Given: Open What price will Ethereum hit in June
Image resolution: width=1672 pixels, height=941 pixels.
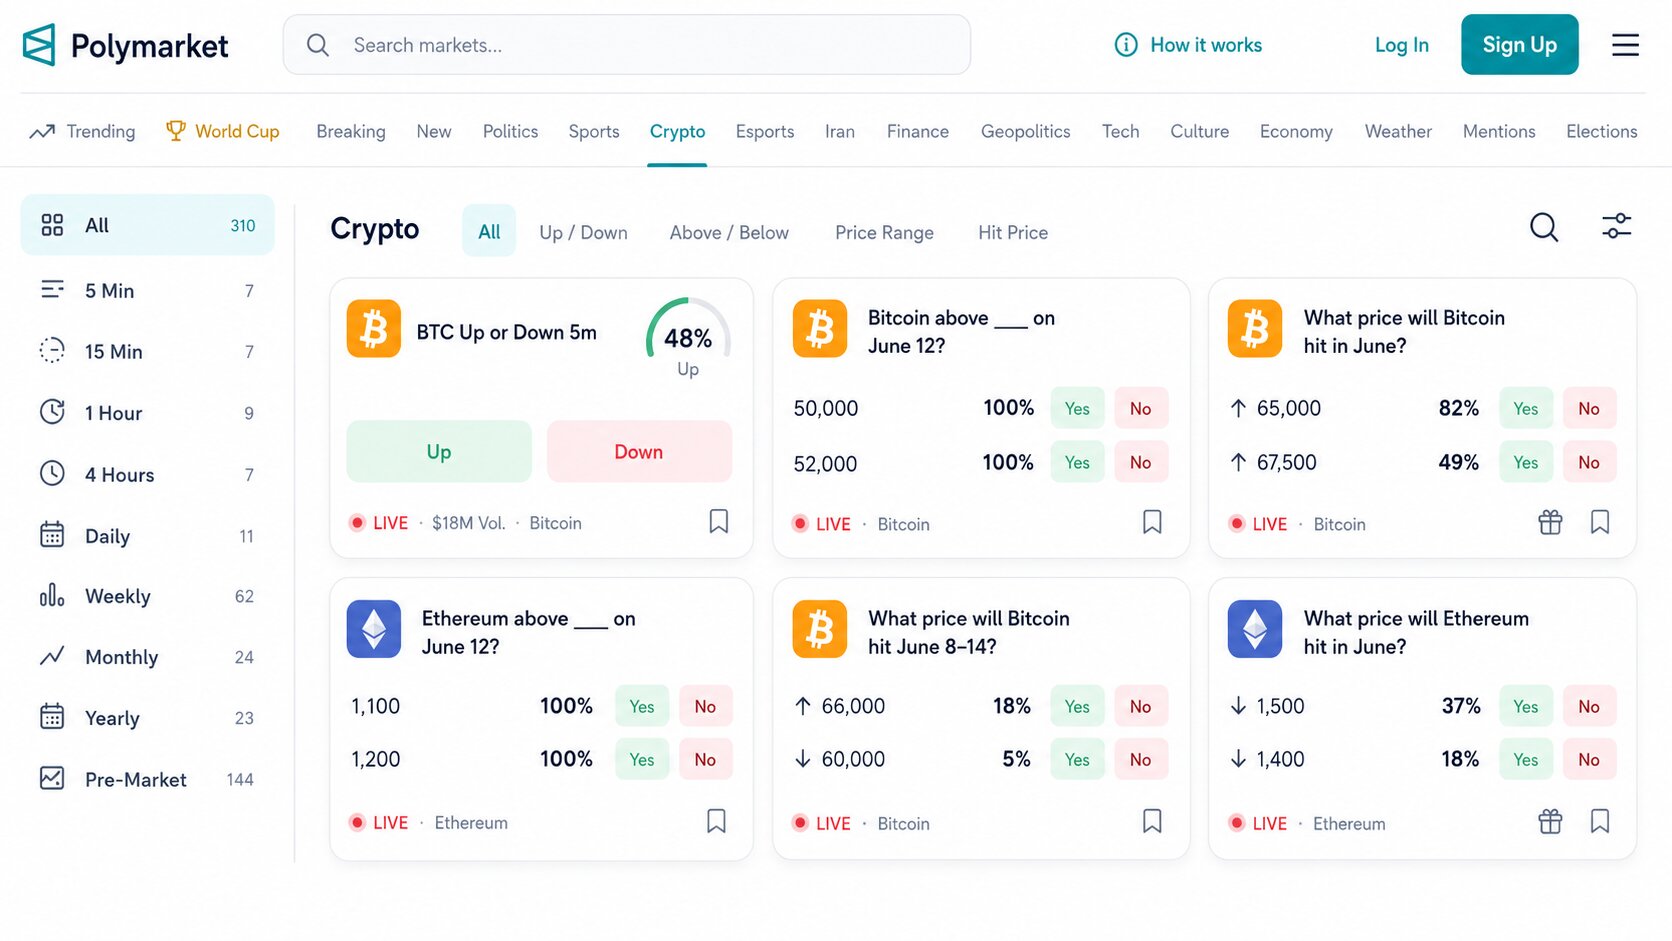Looking at the screenshot, I should pos(1416,632).
